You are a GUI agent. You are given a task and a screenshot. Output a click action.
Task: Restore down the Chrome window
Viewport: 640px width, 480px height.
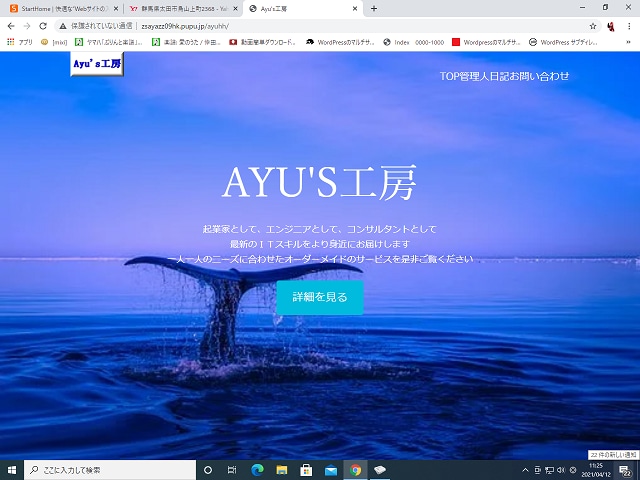point(605,7)
